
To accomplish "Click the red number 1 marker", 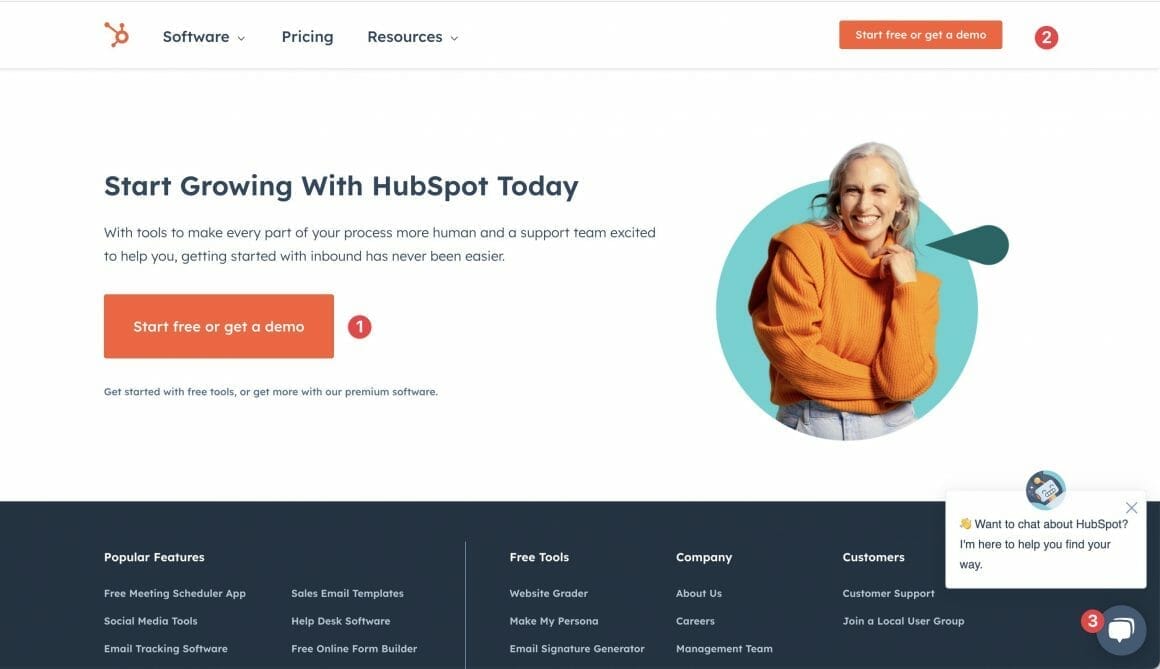I will pyautogui.click(x=360, y=326).
